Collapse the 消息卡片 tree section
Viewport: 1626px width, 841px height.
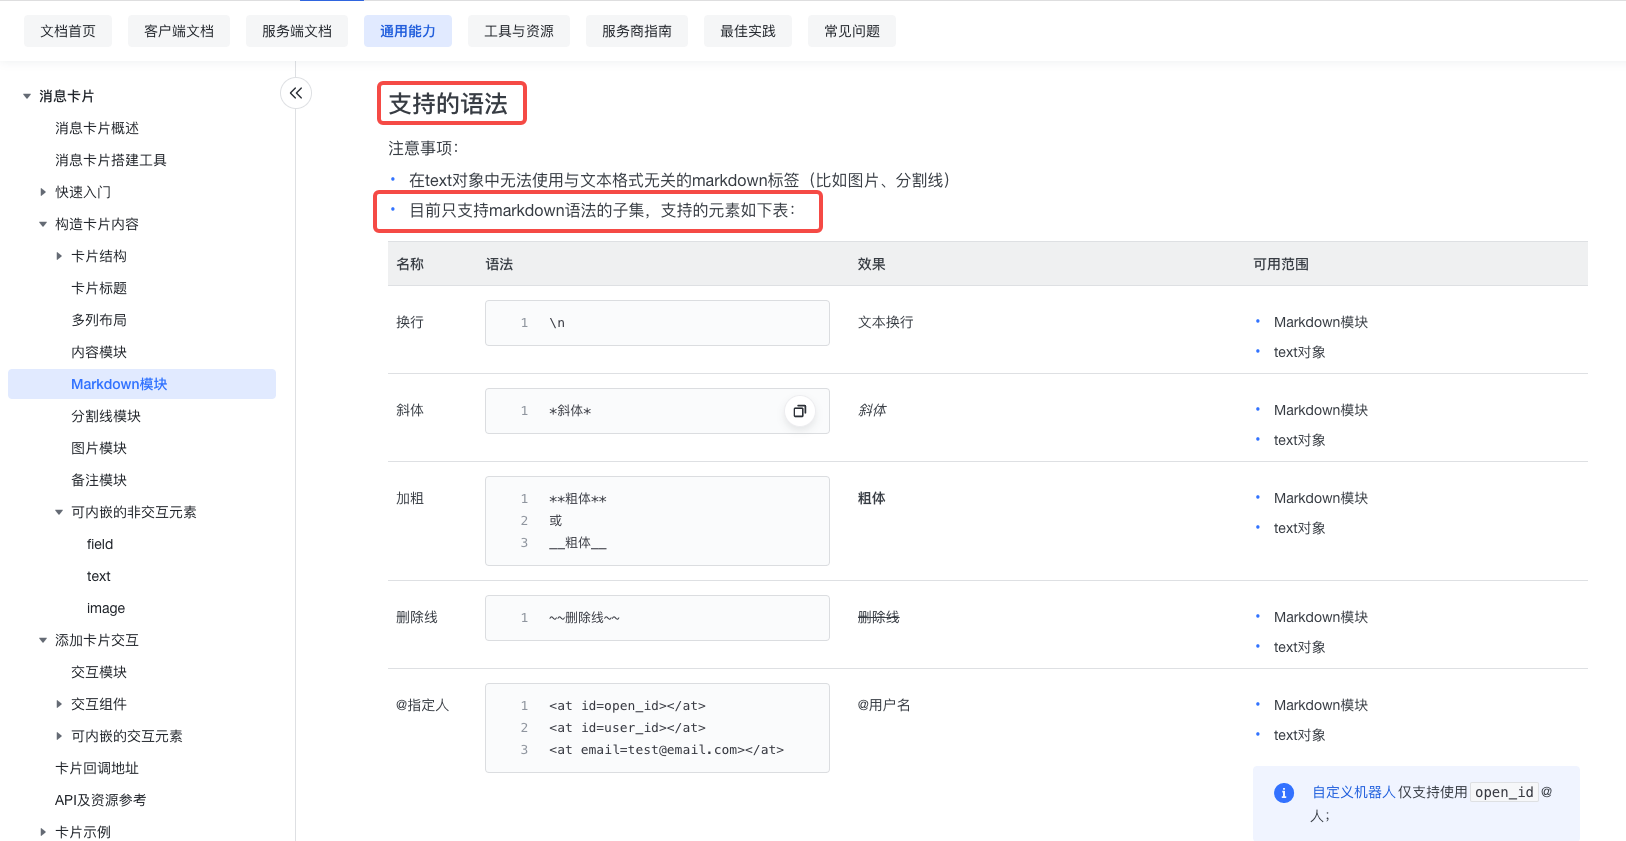click(27, 96)
